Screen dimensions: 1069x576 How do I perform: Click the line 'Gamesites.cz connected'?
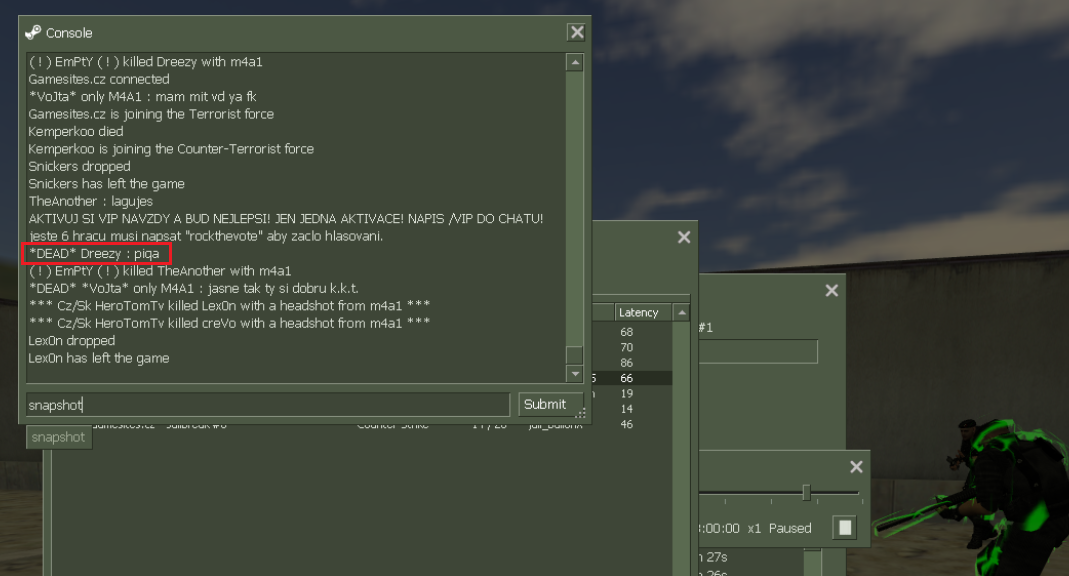click(x=99, y=79)
